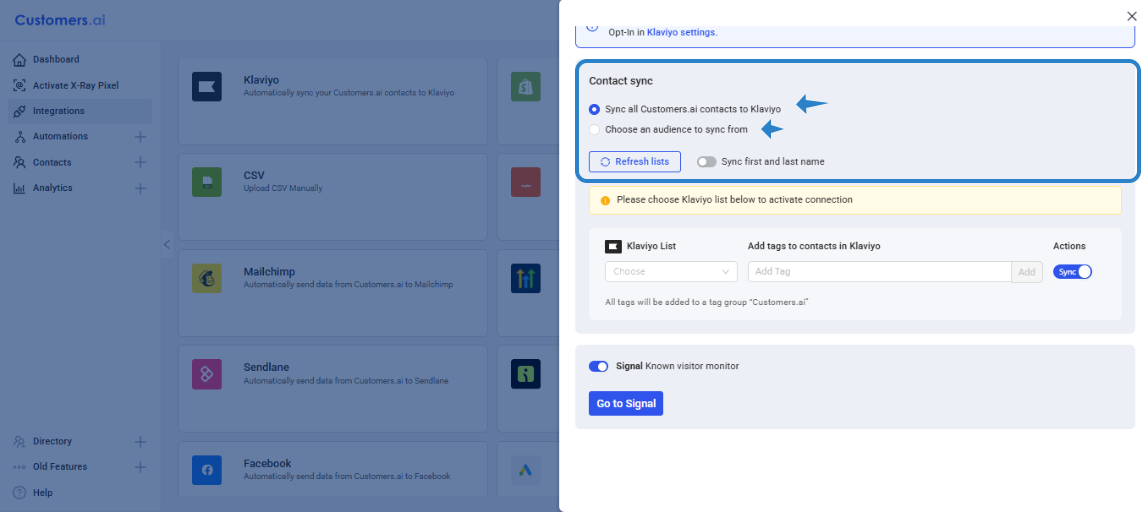Click the Refresh lists button

click(635, 162)
